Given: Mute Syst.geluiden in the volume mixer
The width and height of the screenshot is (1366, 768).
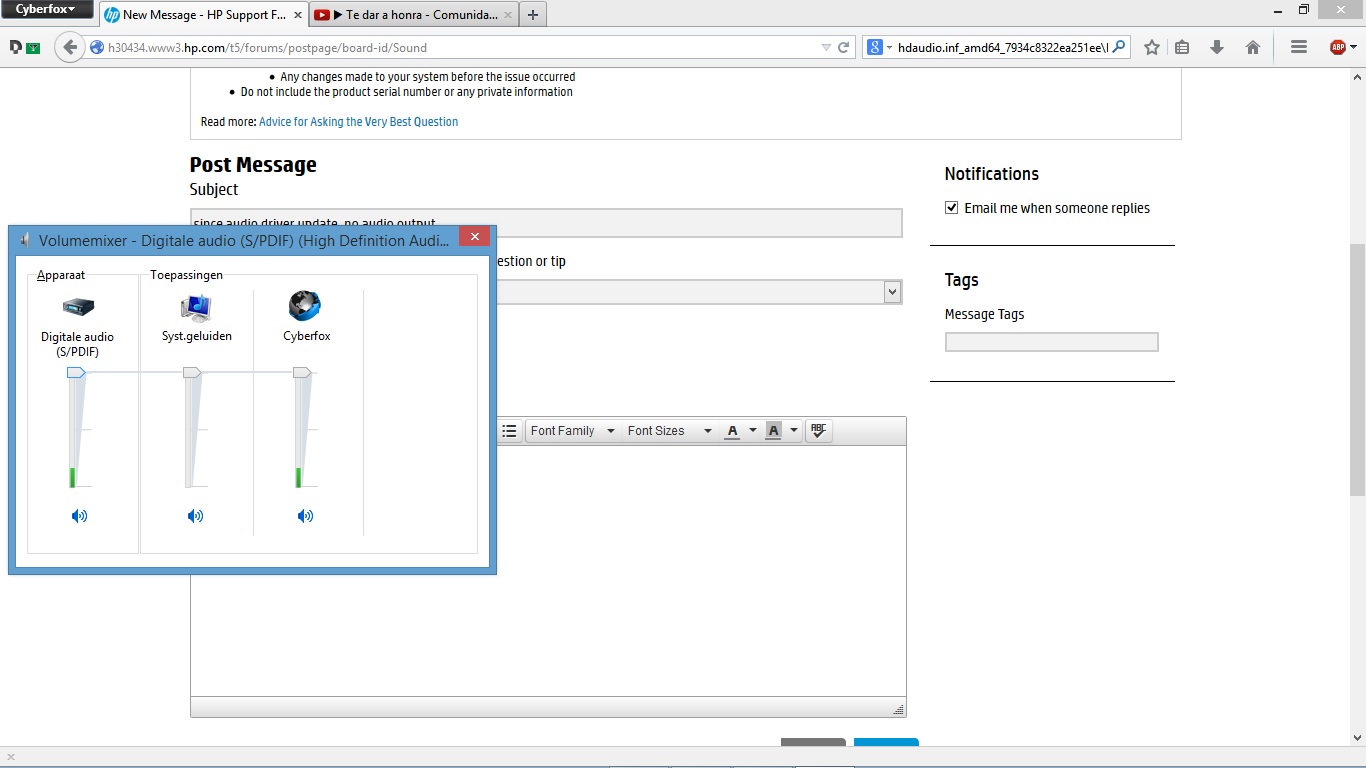Looking at the screenshot, I should 195,516.
